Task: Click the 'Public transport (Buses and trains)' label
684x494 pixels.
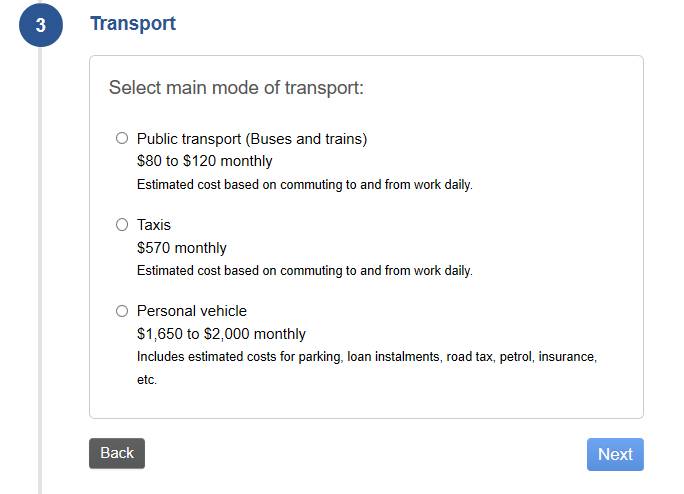Action: [x=252, y=139]
